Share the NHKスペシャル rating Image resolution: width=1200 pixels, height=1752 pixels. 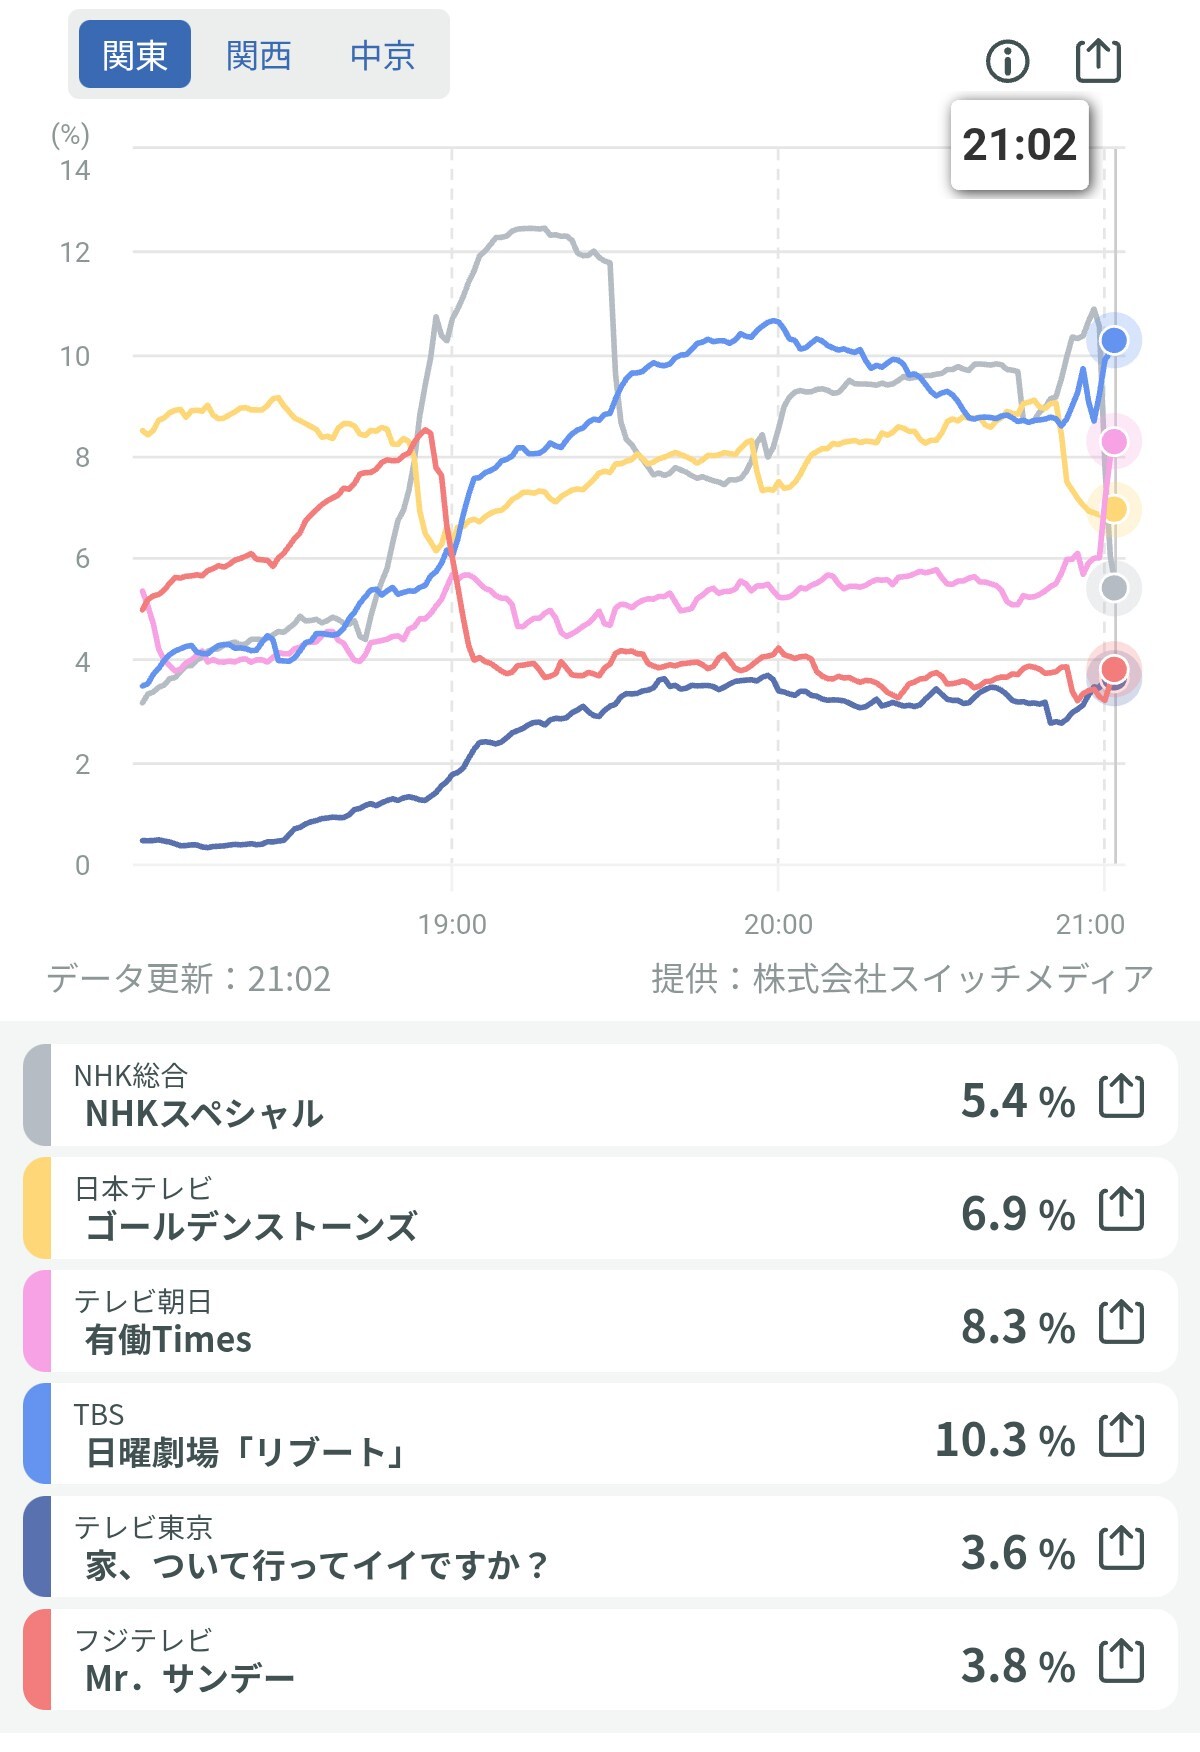(1121, 1096)
